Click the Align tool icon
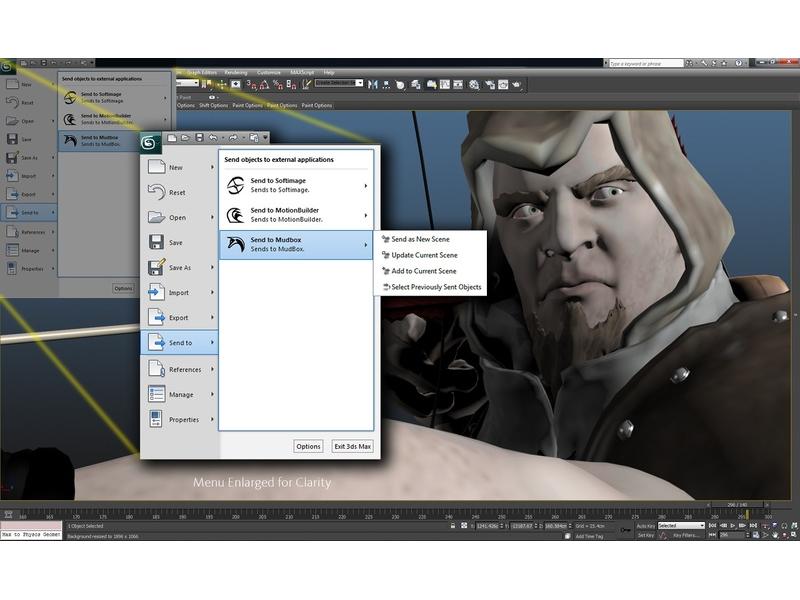Image resolution: width=800 pixels, height=600 pixels. (387, 85)
